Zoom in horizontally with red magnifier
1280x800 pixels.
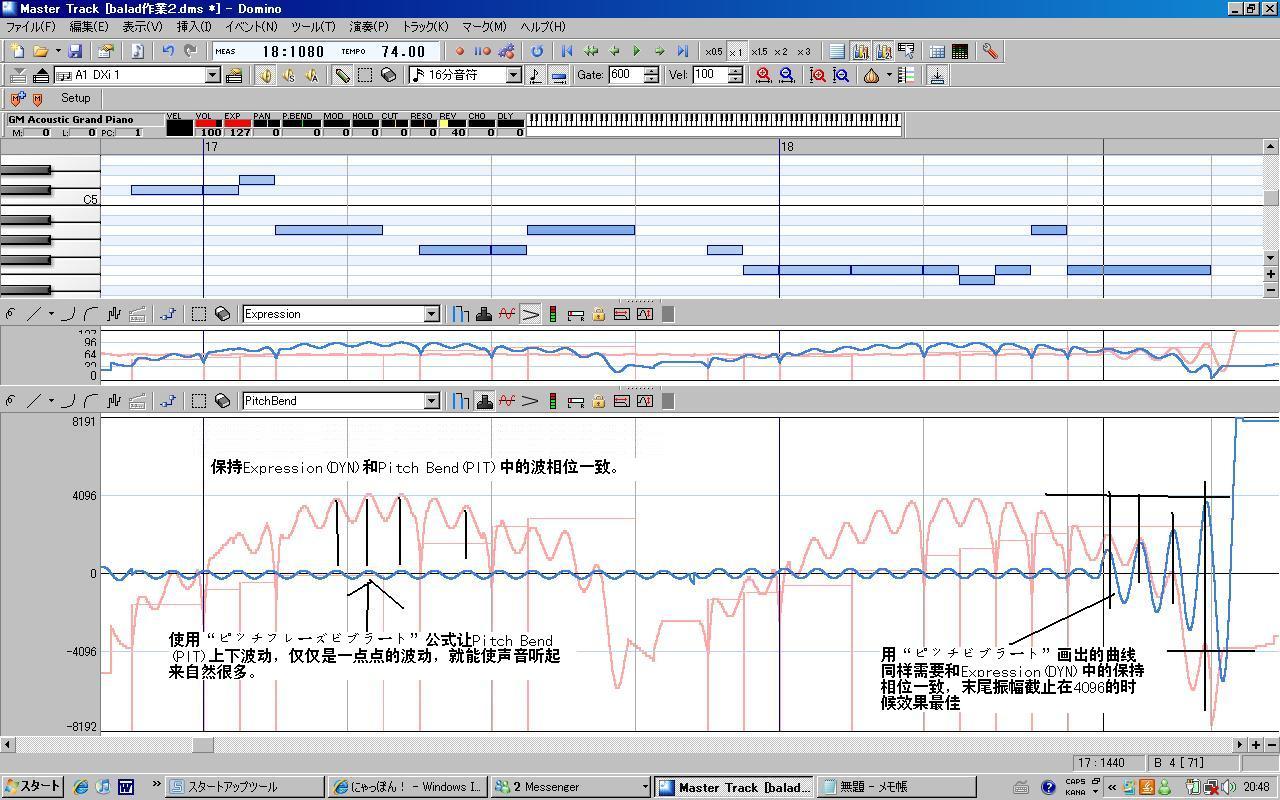click(764, 75)
